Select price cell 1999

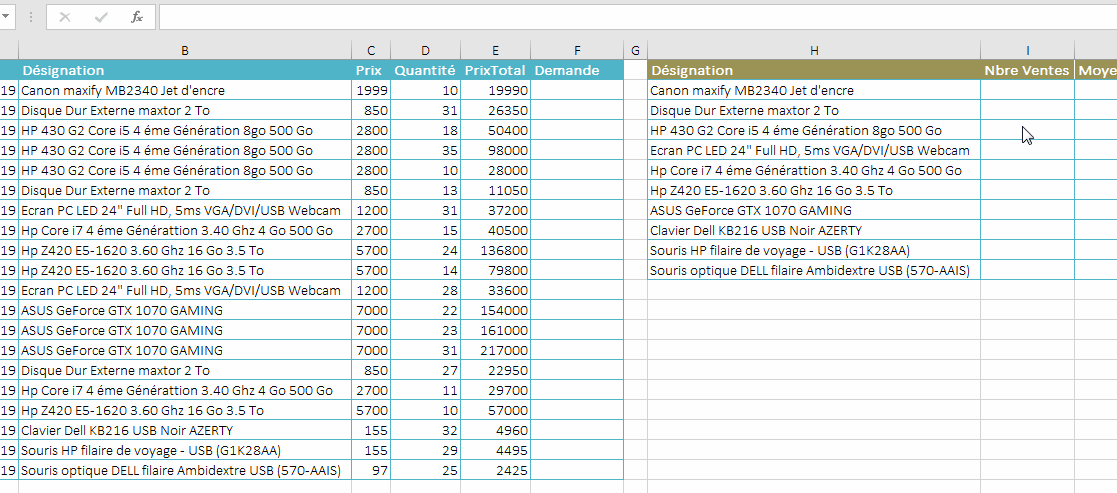[371, 90]
